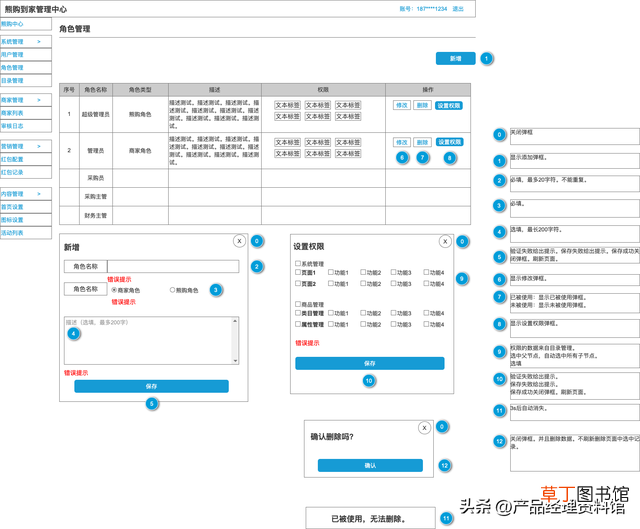The image size is (640, 529).
Task: Click annotation marker 12 beside 确认 button
Action: [x=444, y=465]
